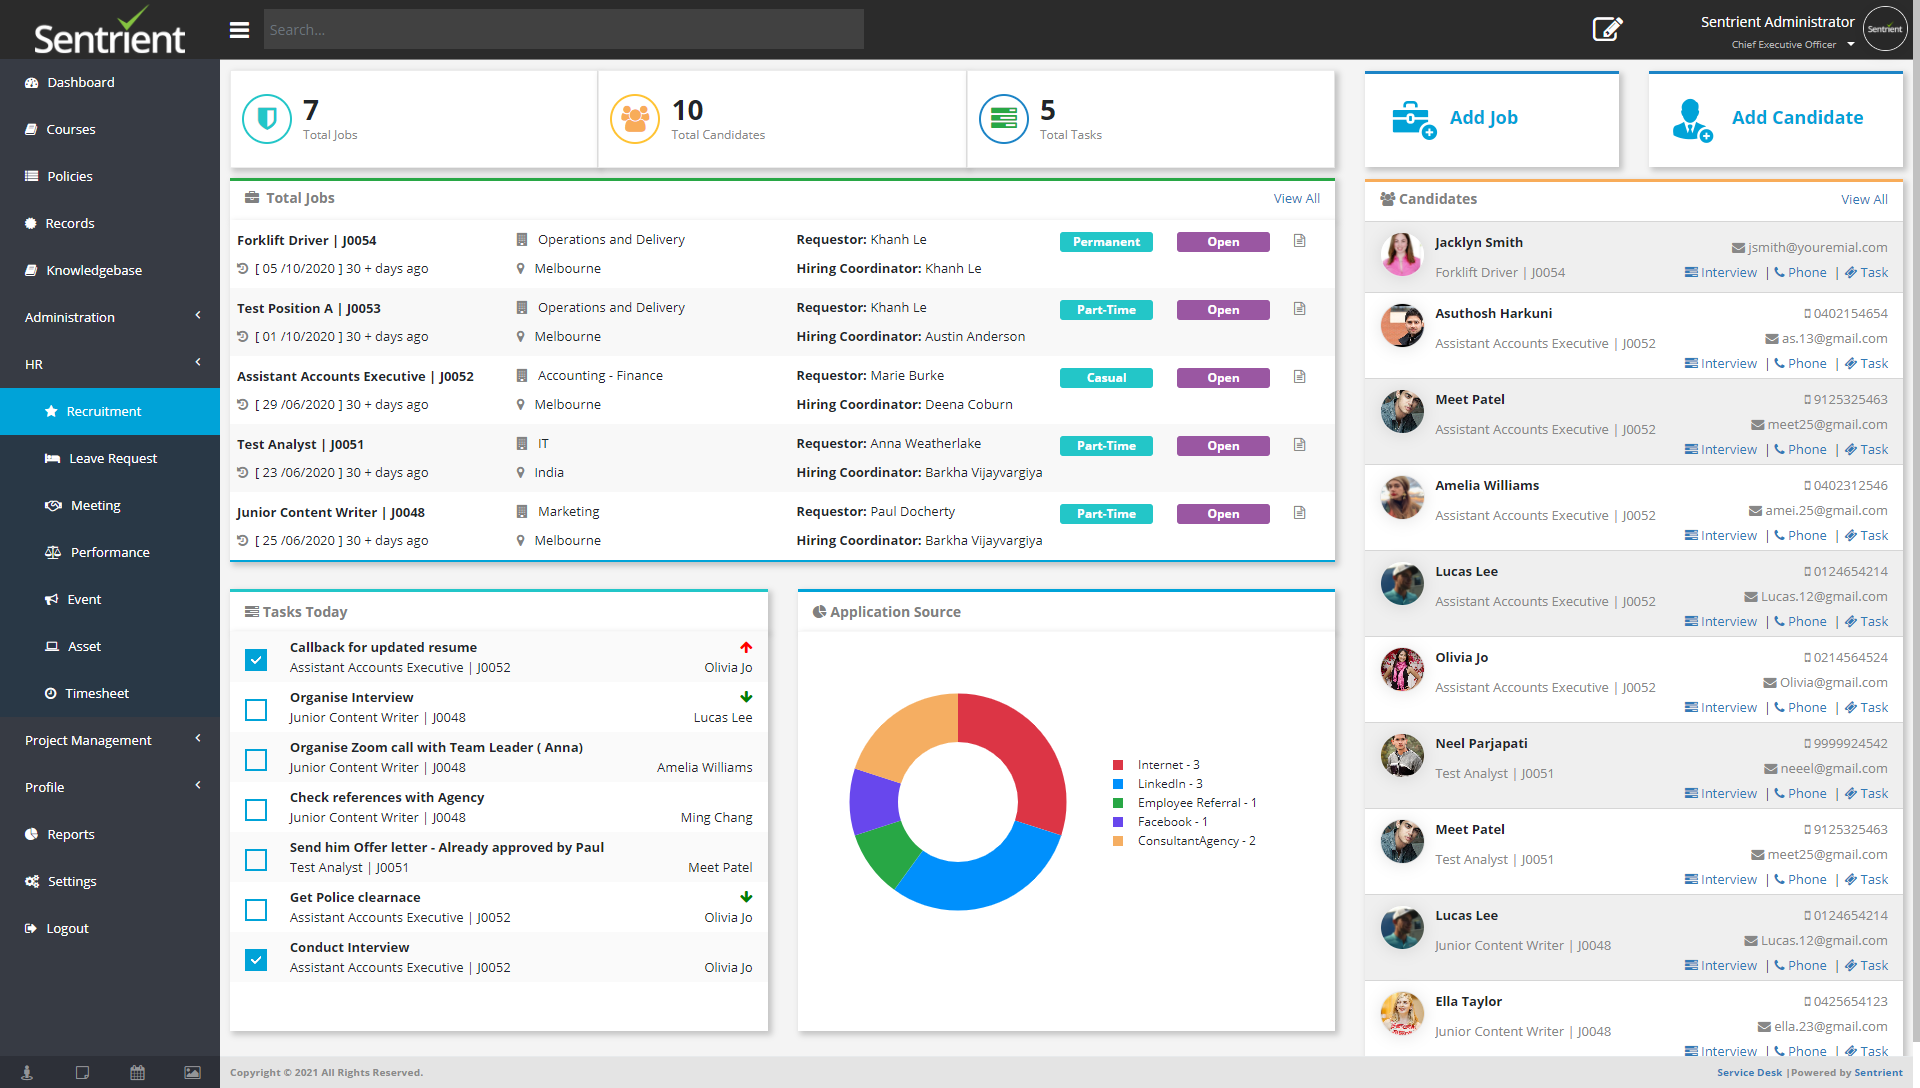This screenshot has width=1920, height=1088.
Task: Click the Total Tasks green icon
Action: coord(1003,119)
